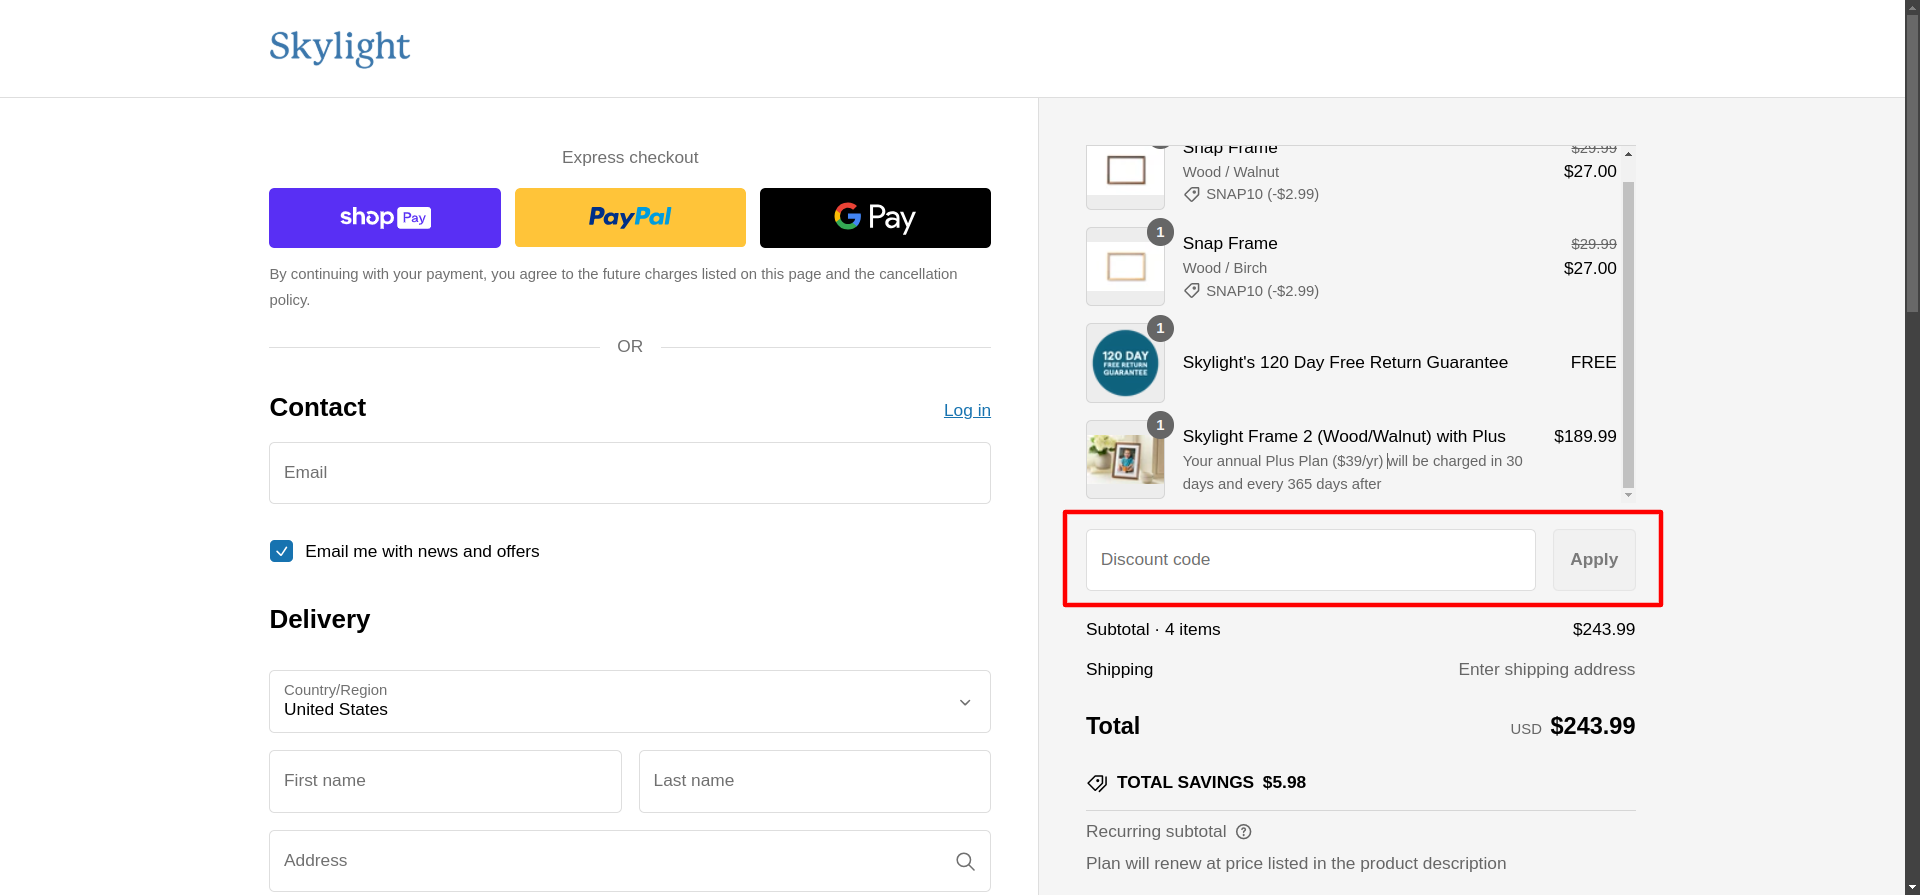Image resolution: width=1920 pixels, height=895 pixels.
Task: Click the 120 Day Free Return Guarantee thumbnail
Action: point(1125,363)
